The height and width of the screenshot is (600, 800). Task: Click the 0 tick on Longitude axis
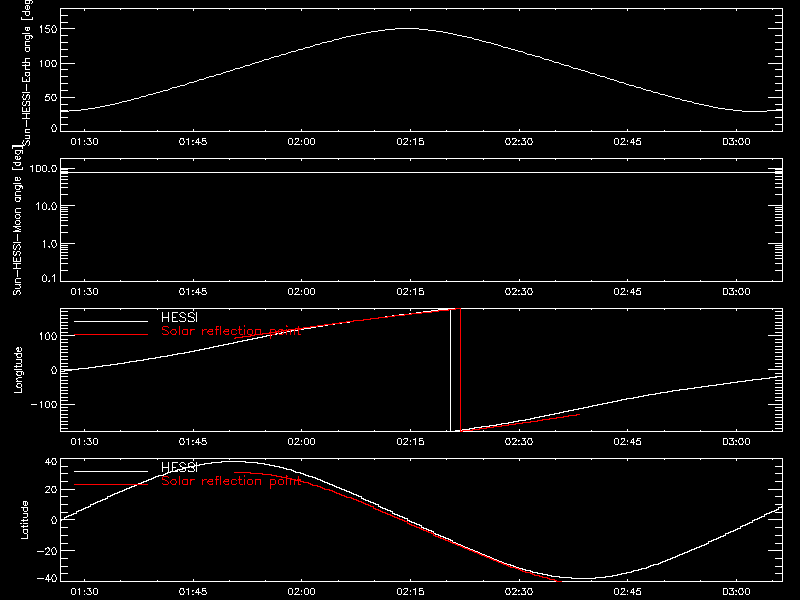(x=55, y=370)
